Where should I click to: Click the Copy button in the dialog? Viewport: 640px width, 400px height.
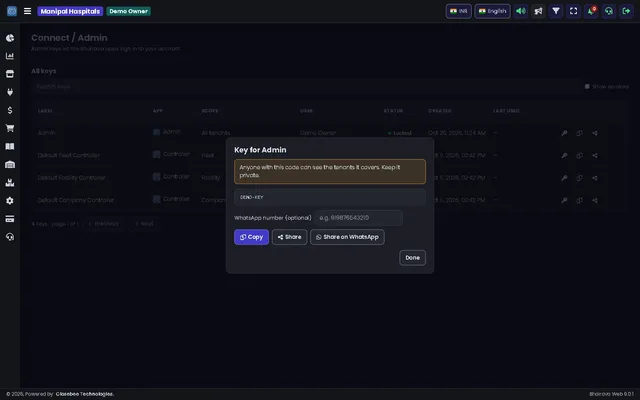251,237
